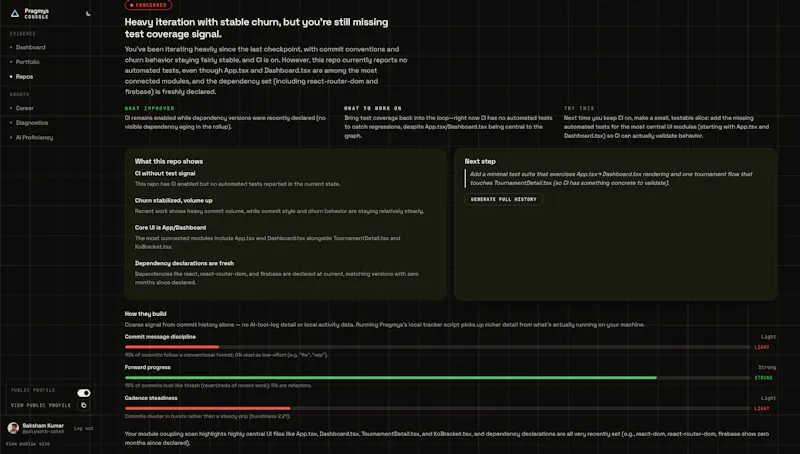Click the 'Commit message discipline' label
This screenshot has width=800, height=454.
point(160,337)
